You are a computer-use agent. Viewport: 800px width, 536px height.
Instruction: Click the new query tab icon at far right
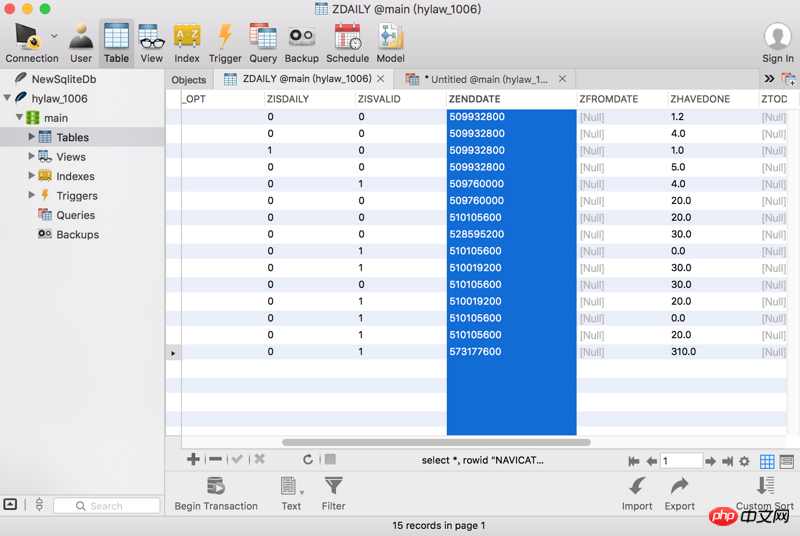(789, 79)
